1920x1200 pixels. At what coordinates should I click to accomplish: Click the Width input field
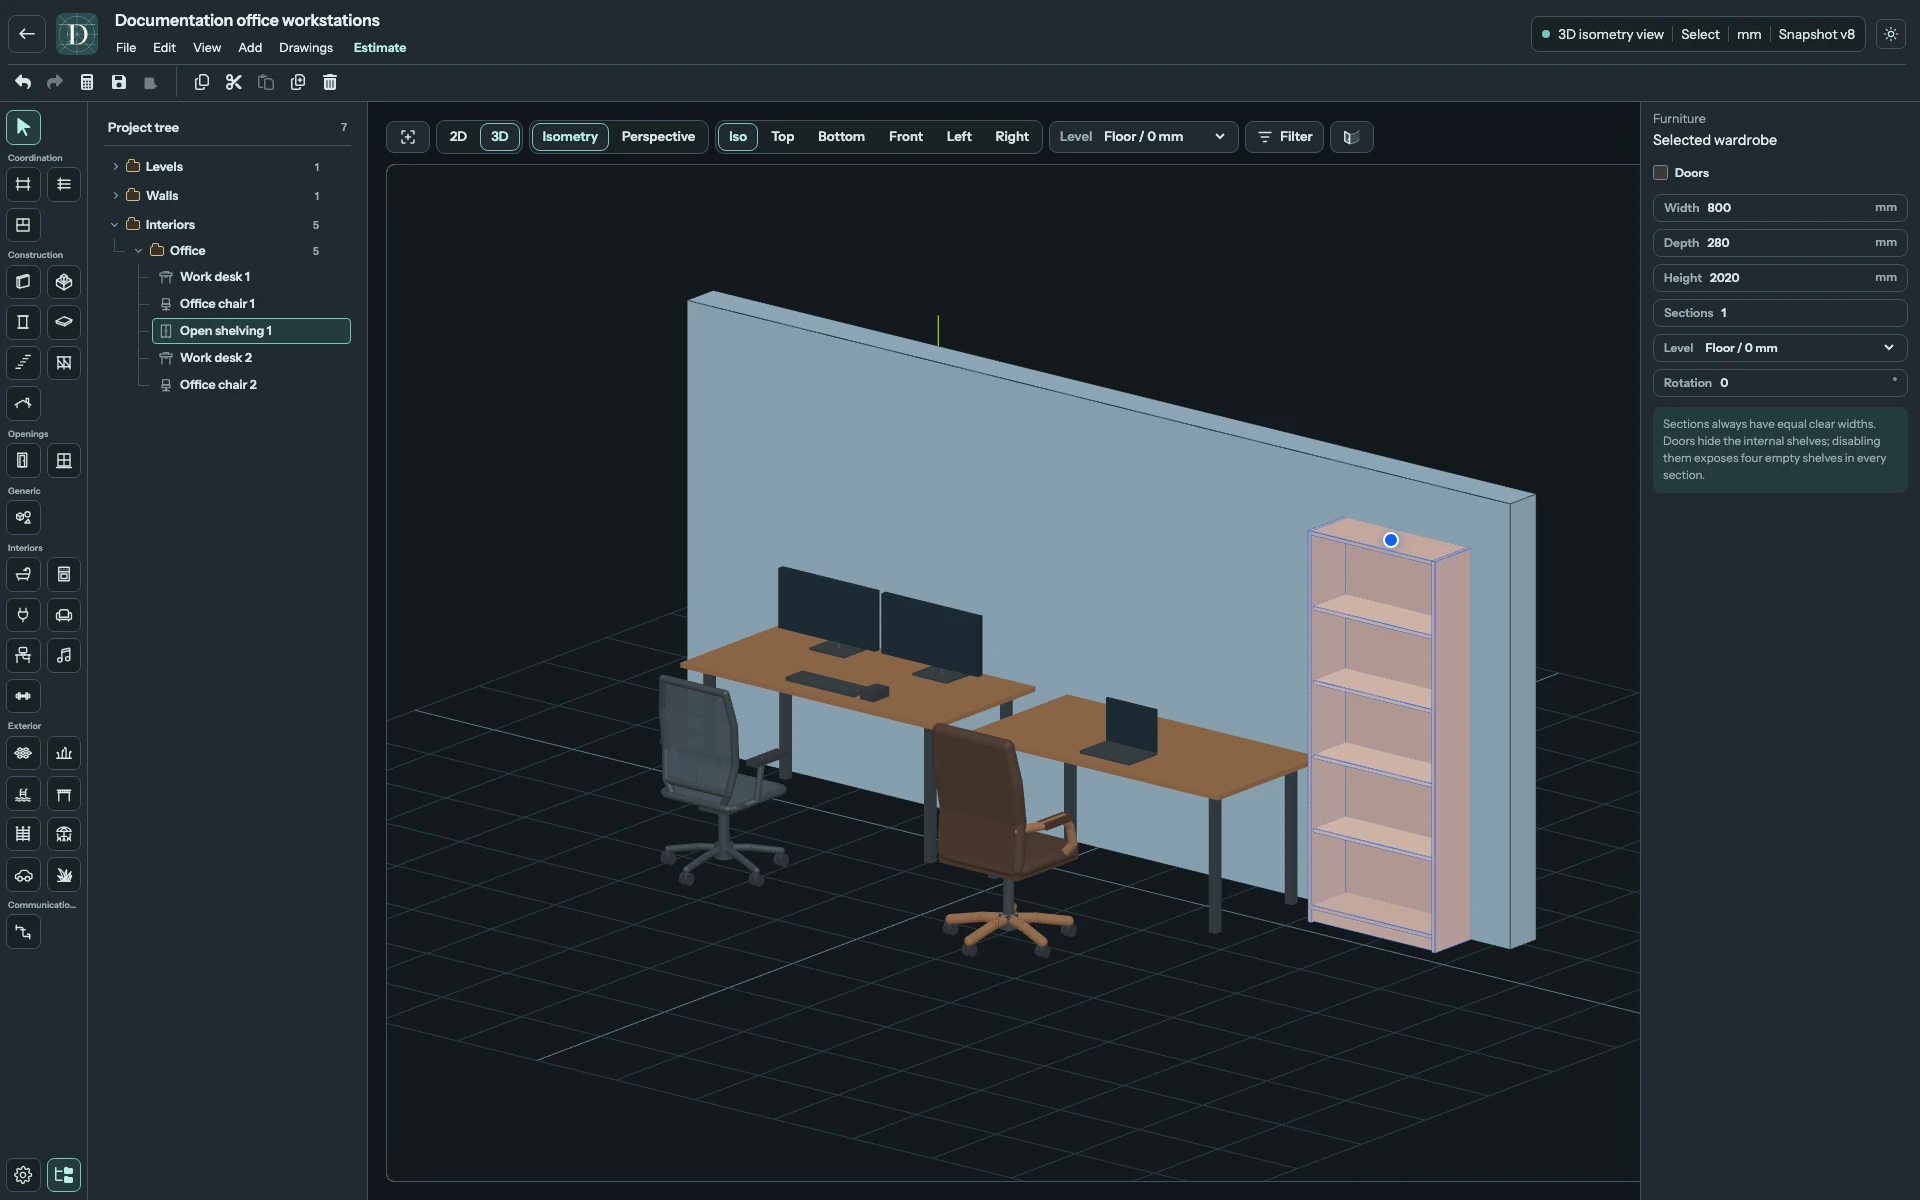1780,208
